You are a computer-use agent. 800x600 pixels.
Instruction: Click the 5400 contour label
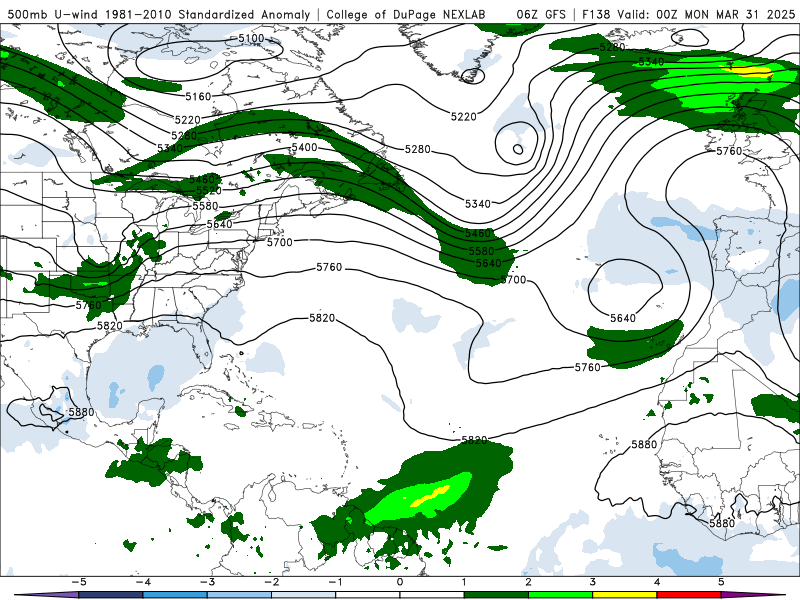[305, 147]
